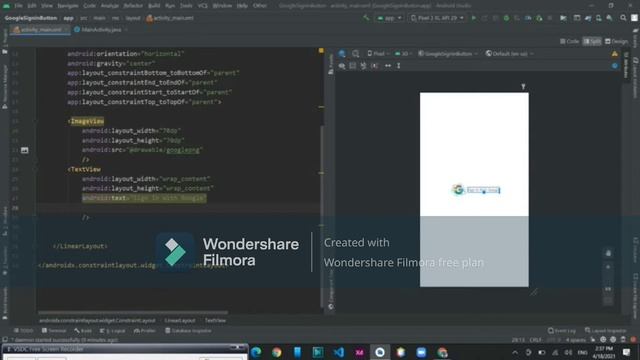640x360 pixels.
Task: Open the Device Manager phone icon
Action: pyautogui.click(x=598, y=18)
